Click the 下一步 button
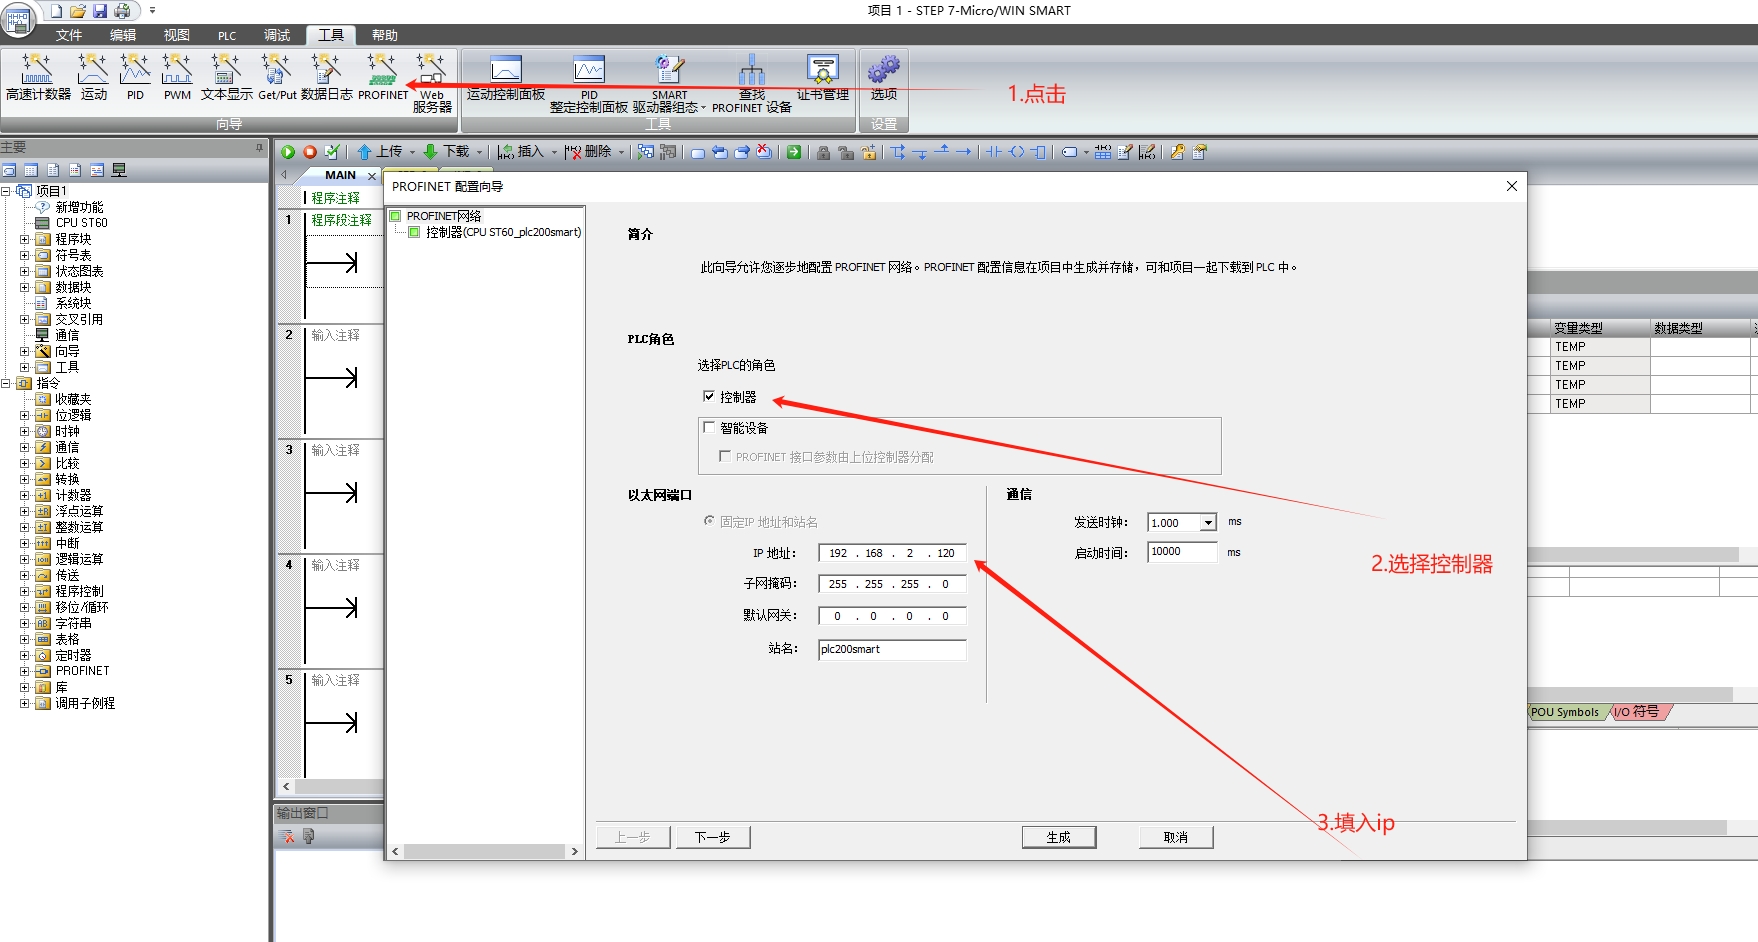1758x942 pixels. 712,837
